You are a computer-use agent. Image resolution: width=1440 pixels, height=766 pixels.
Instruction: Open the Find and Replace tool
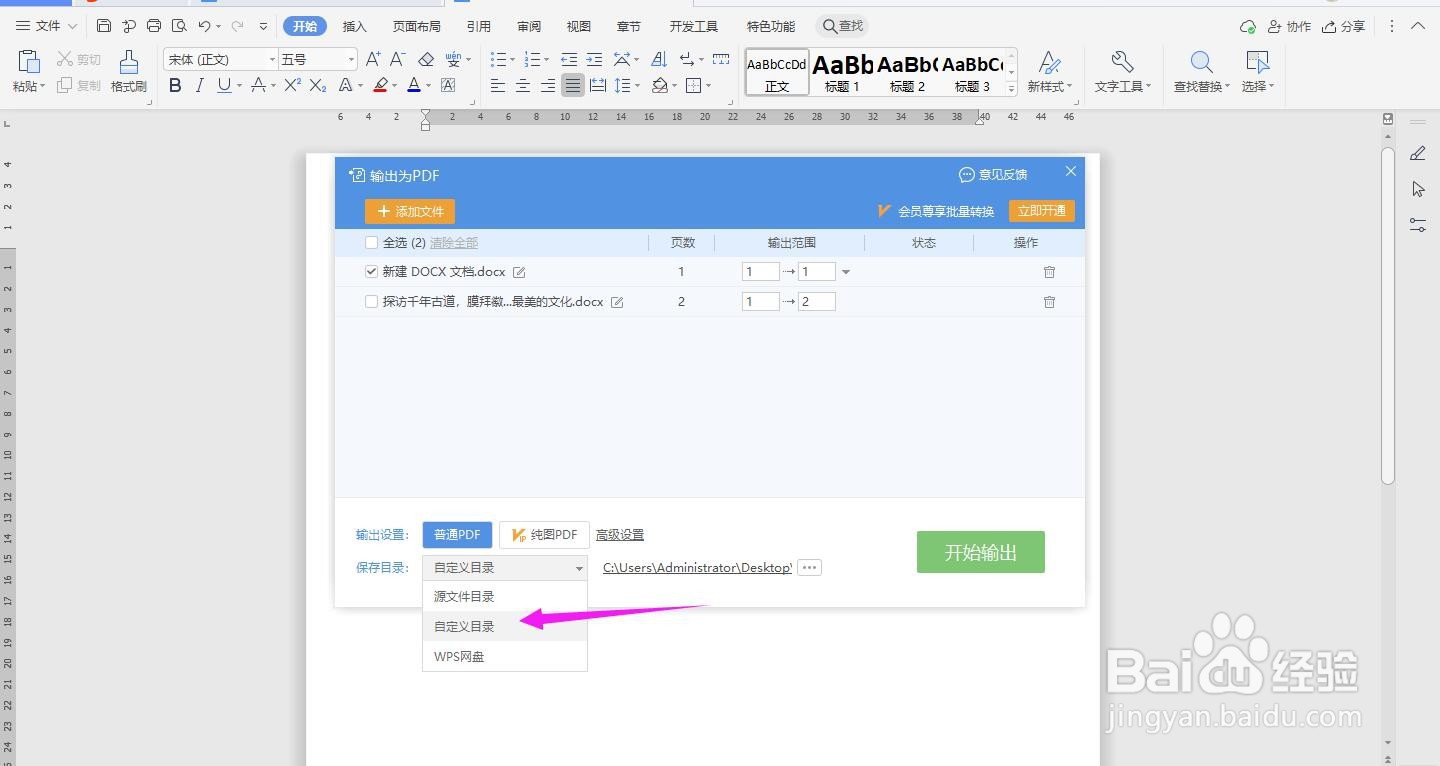click(1196, 70)
